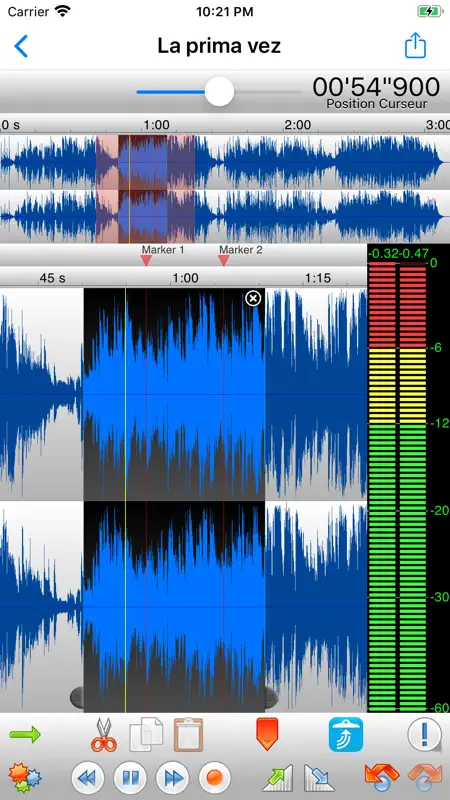Open the blue clipboard app icon
Screen dimensions: 450x800
pyautogui.click(x=346, y=735)
